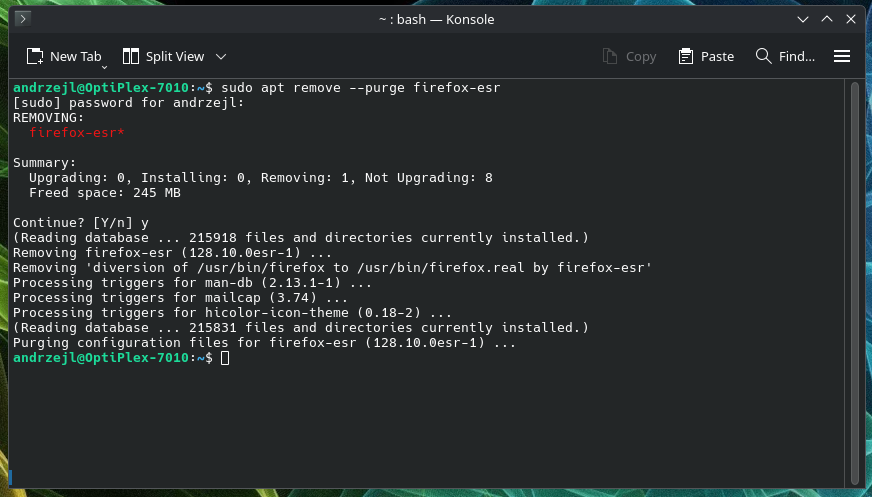Click the Split View icon

[x=131, y=56]
